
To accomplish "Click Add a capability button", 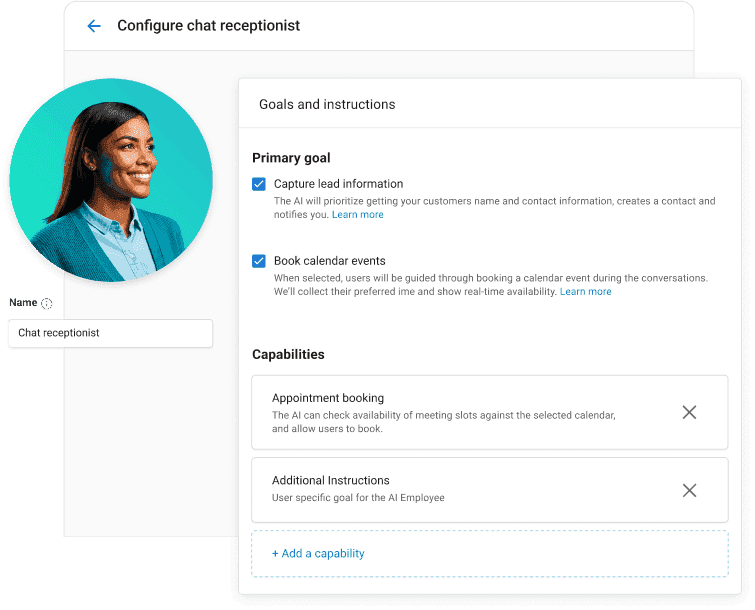I will coord(318,553).
